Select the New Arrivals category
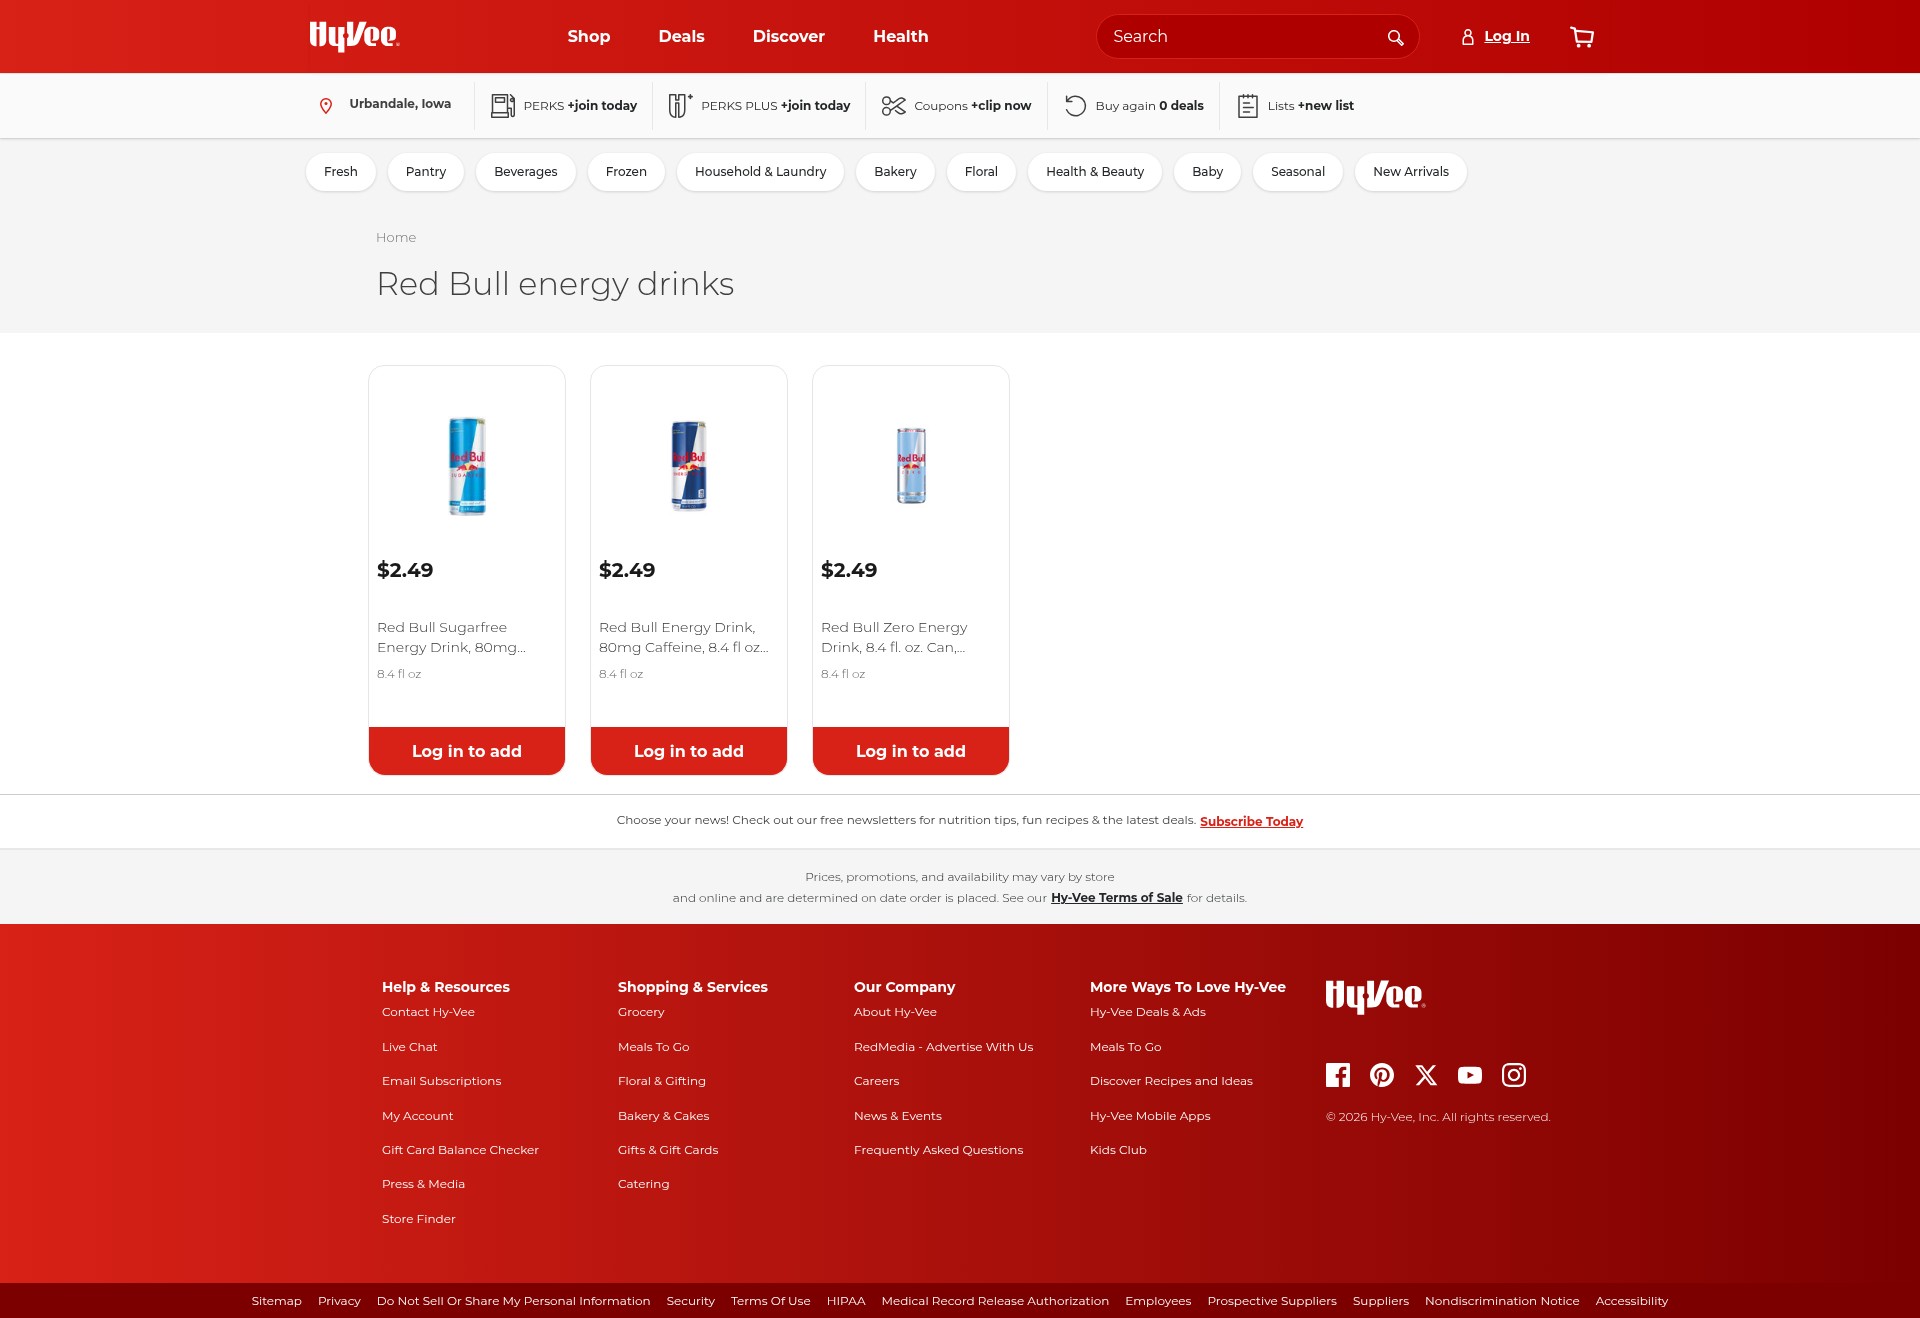Screen dimensions: 1920x1318 point(1411,172)
